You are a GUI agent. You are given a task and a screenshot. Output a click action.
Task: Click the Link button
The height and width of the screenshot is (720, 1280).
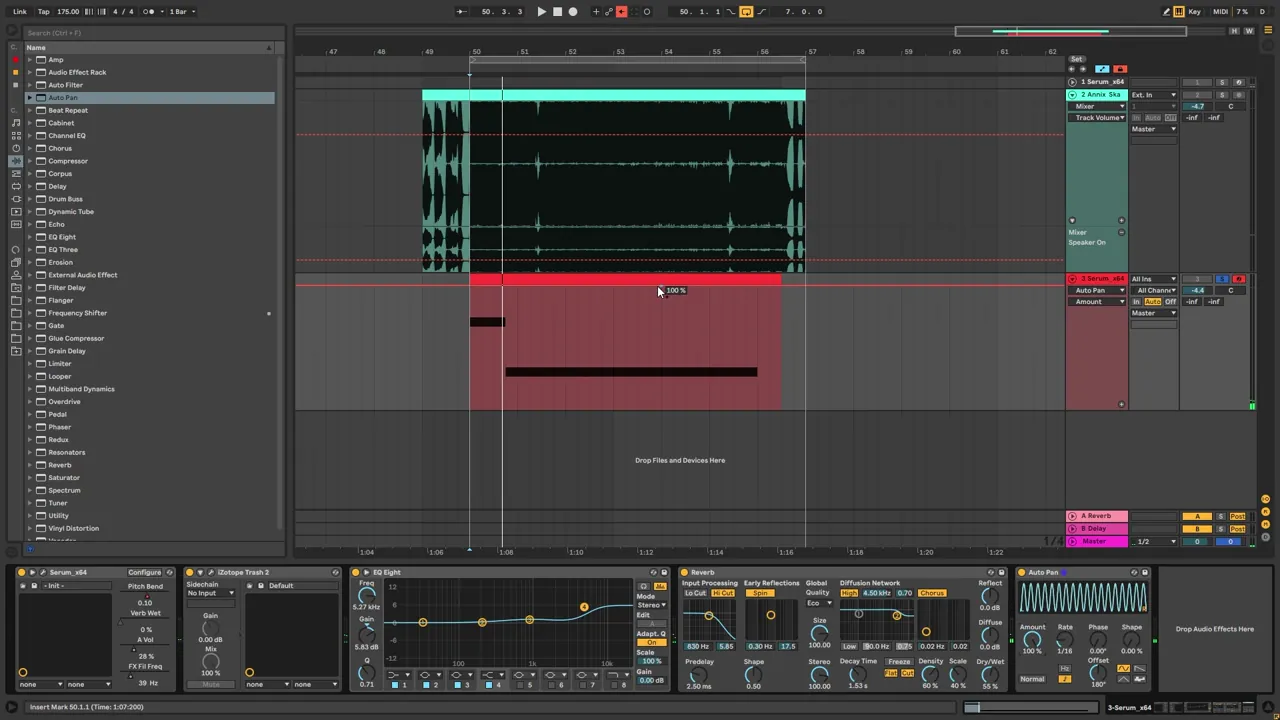click(x=20, y=12)
